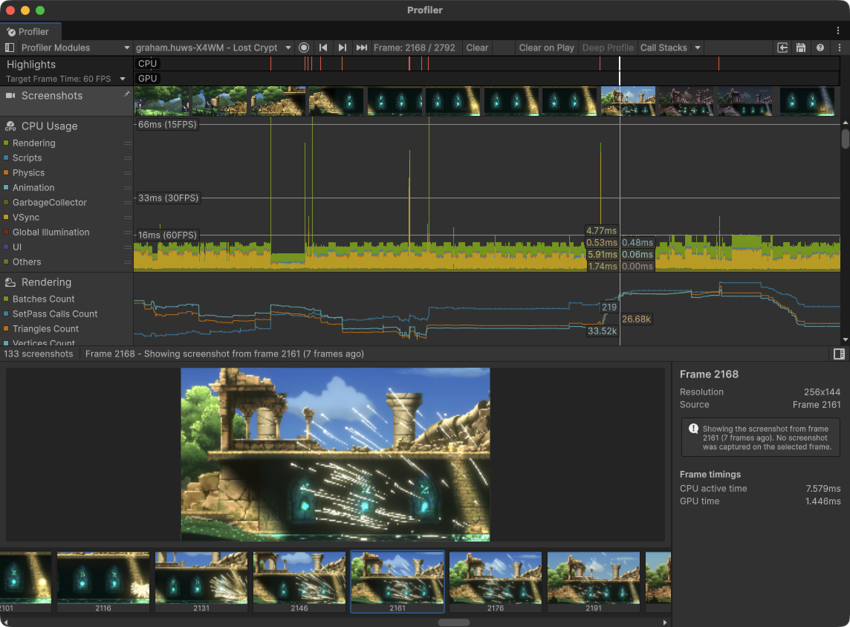Toggle the UI category in CPU Usage
The width and height of the screenshot is (850, 627).
(x=6, y=247)
